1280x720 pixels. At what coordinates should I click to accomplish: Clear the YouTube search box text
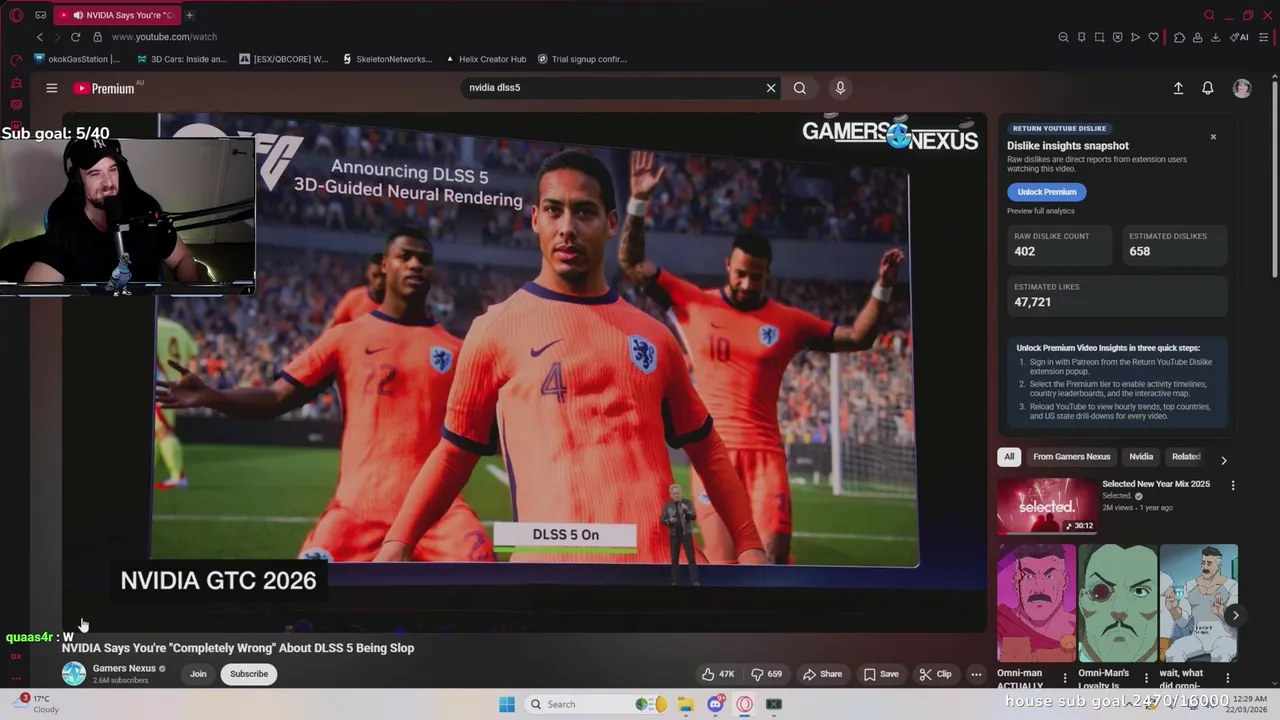(x=771, y=88)
